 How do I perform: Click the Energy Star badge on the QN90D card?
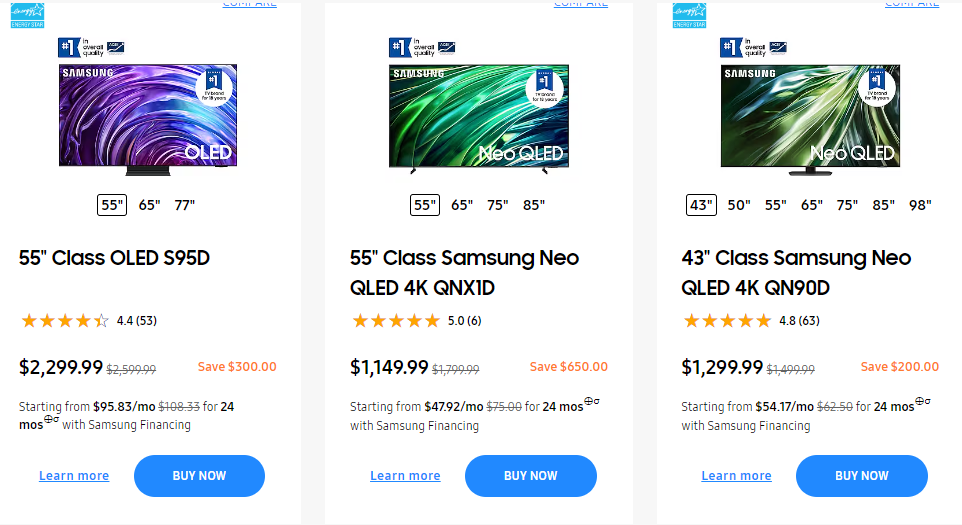click(689, 15)
